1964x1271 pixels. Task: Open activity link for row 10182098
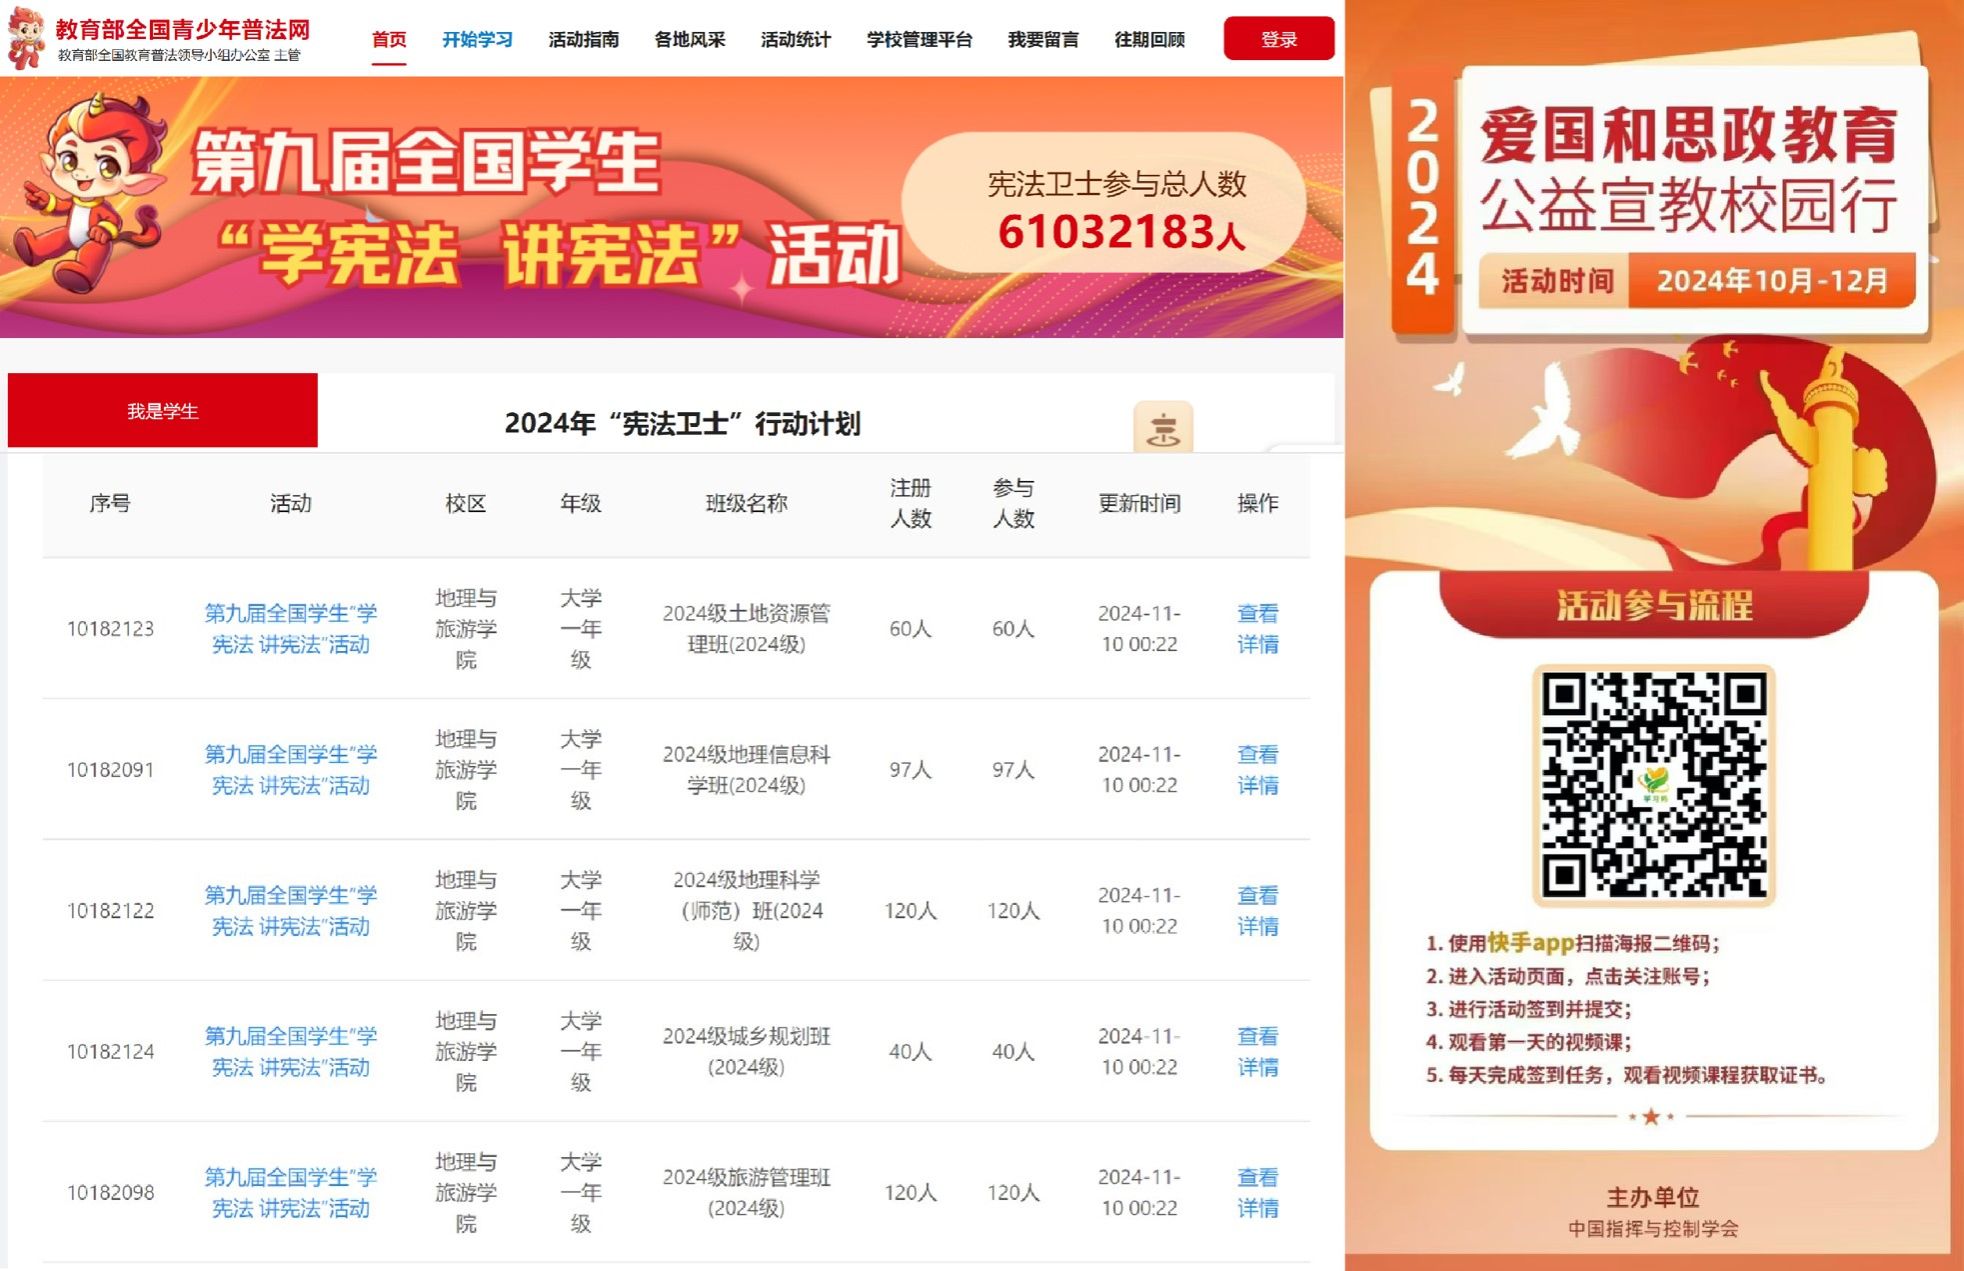(x=291, y=1193)
